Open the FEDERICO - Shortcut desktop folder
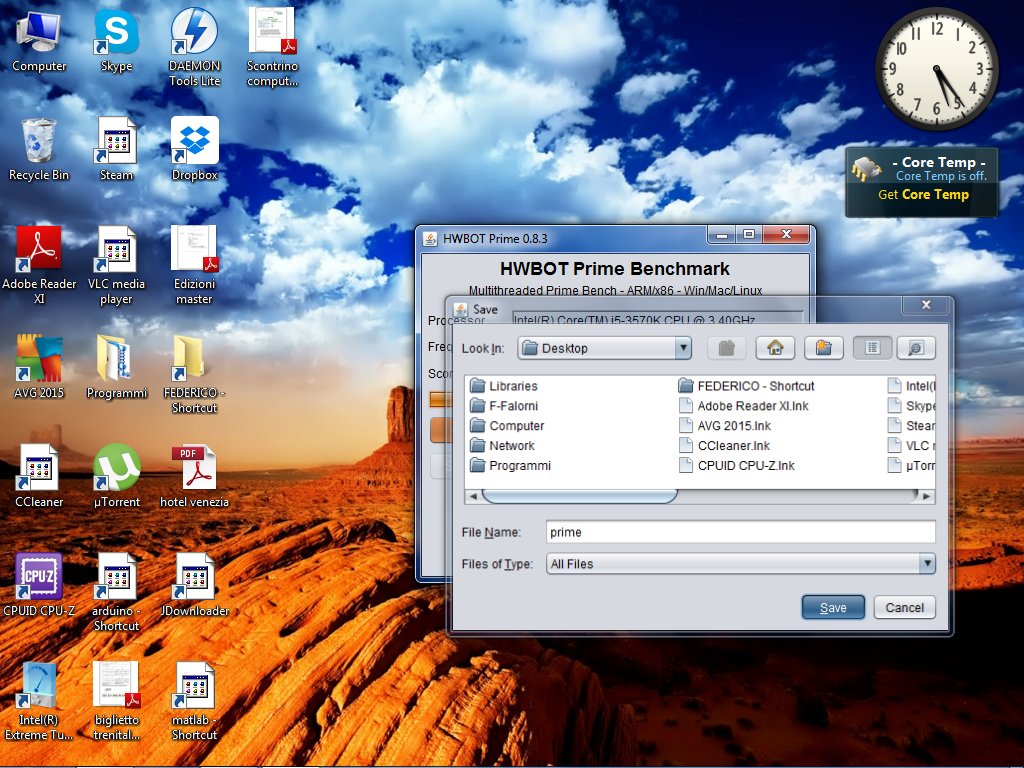 click(x=194, y=374)
